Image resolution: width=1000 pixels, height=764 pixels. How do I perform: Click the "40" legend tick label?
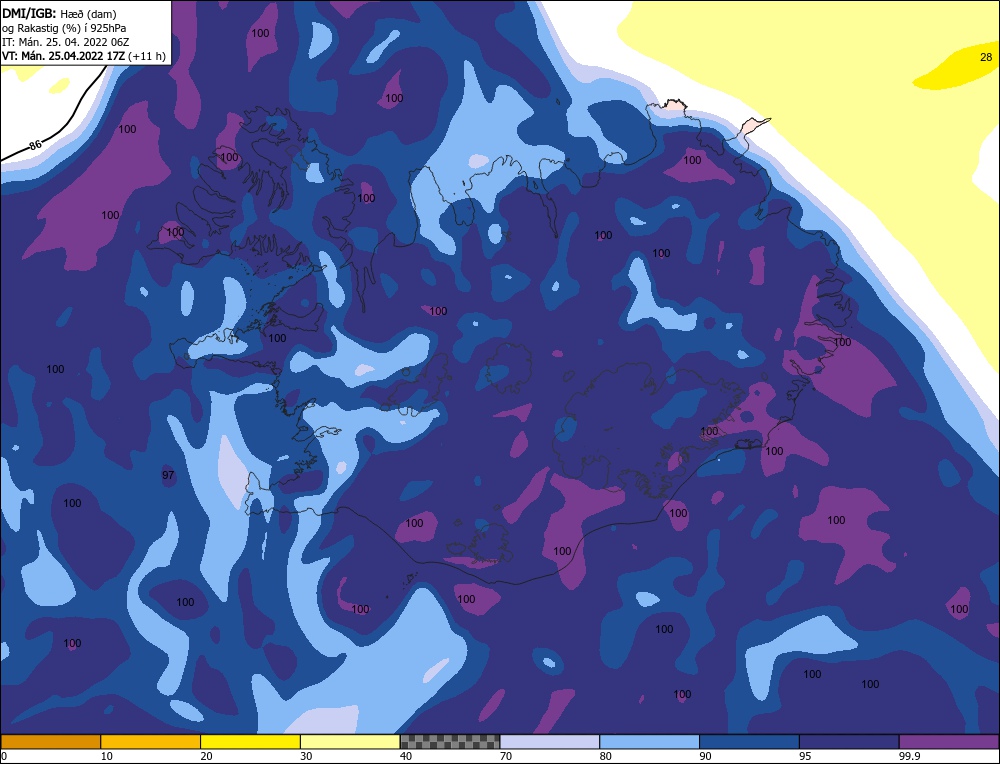pos(406,756)
